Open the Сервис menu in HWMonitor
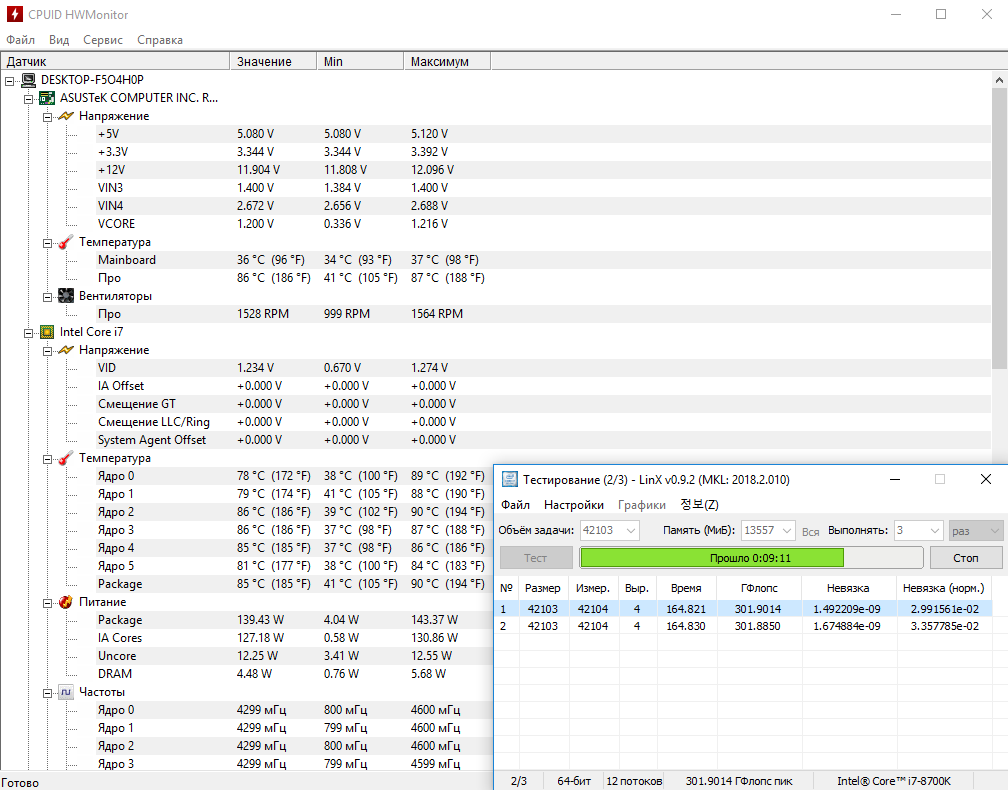 (x=103, y=40)
